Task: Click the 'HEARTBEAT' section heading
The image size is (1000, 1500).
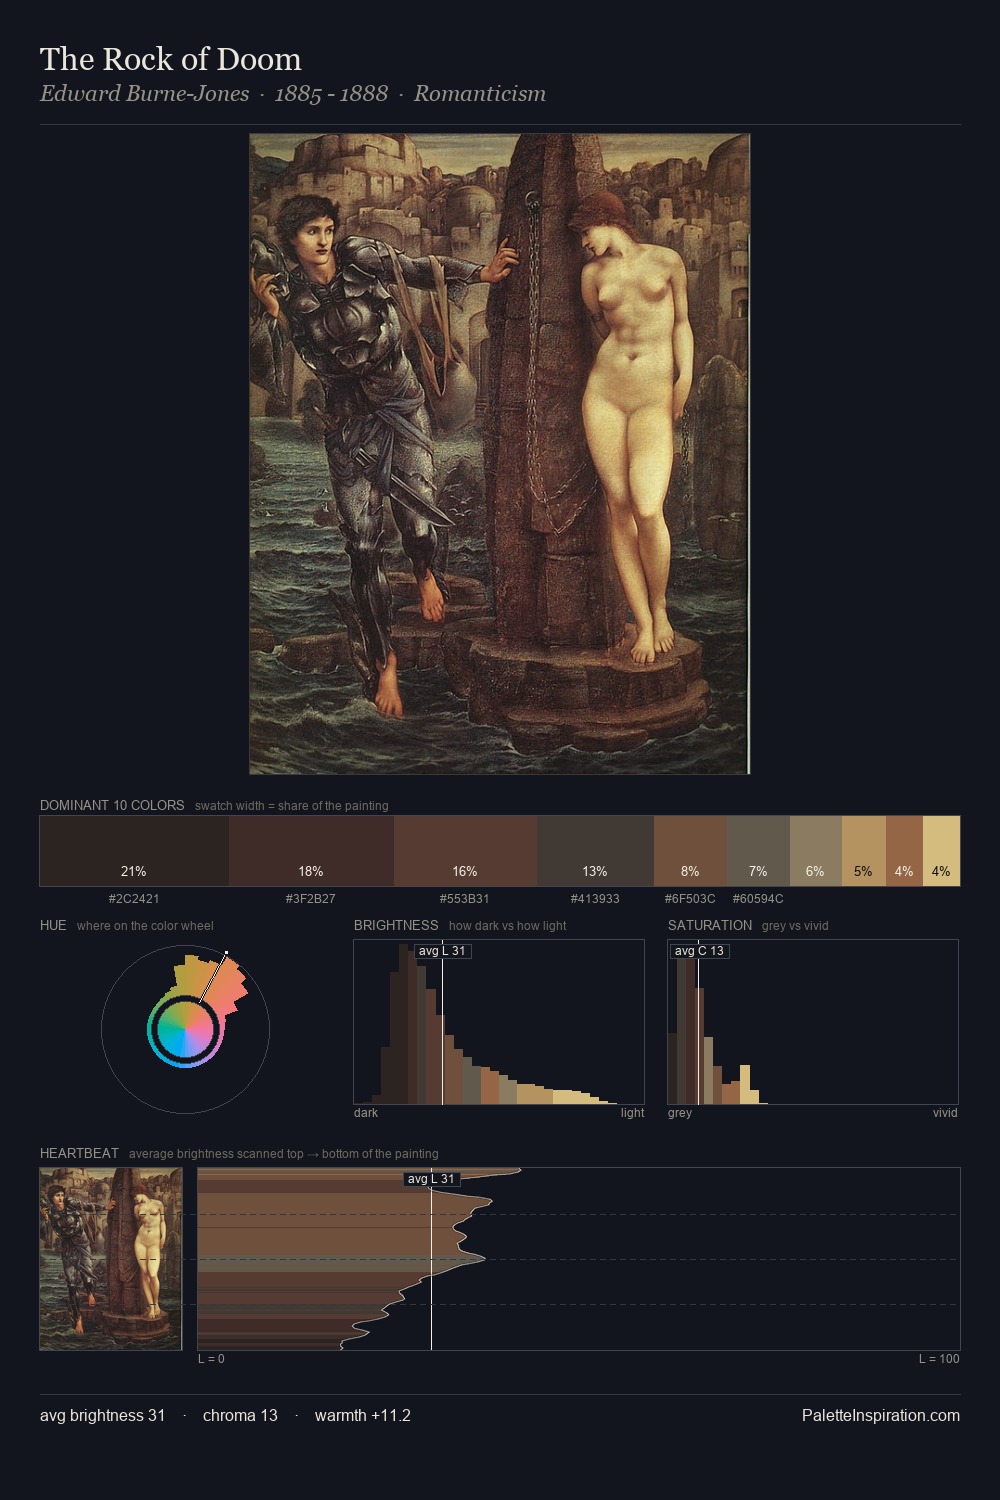Action: (79, 1153)
